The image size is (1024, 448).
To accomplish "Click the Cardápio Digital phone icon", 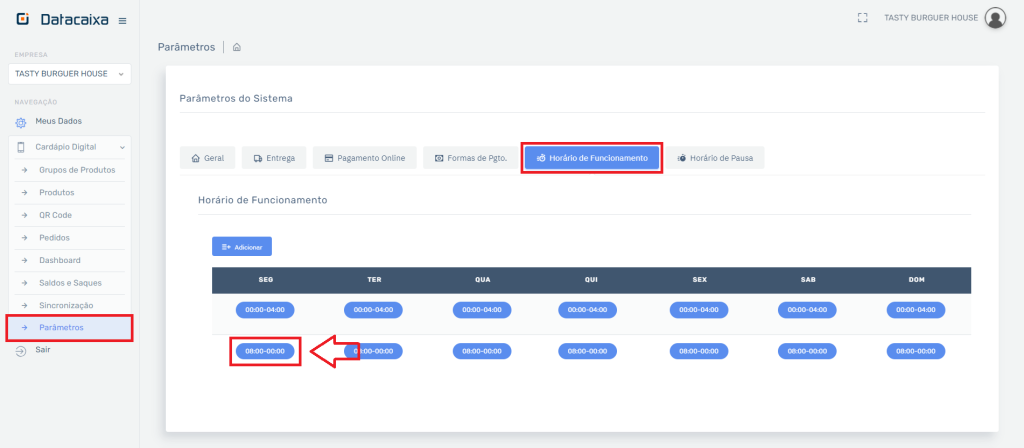I will tap(21, 147).
